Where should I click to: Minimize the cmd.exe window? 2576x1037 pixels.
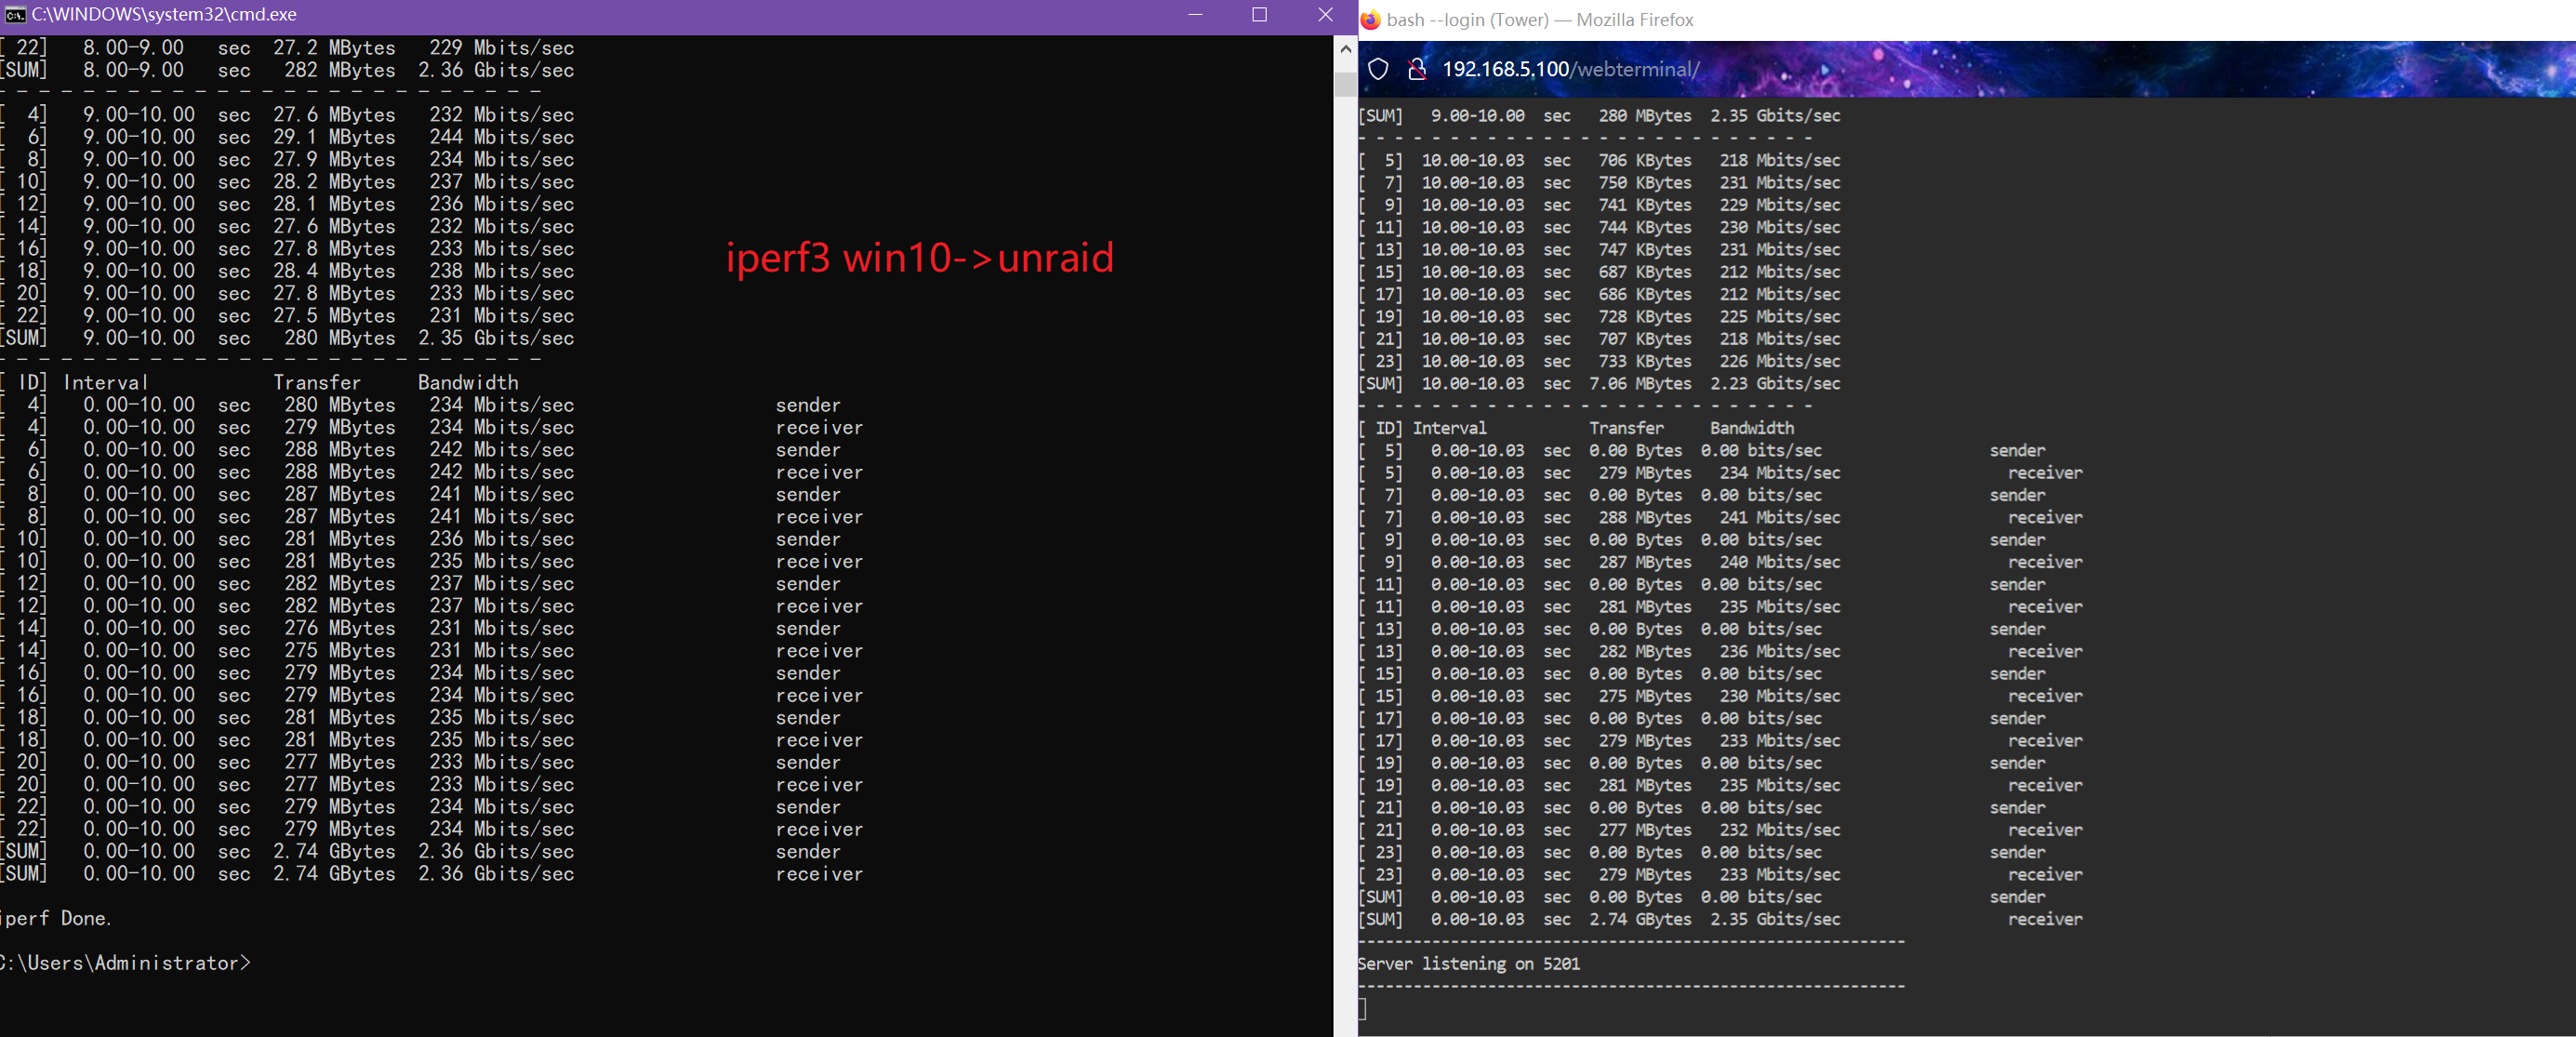coord(1195,15)
